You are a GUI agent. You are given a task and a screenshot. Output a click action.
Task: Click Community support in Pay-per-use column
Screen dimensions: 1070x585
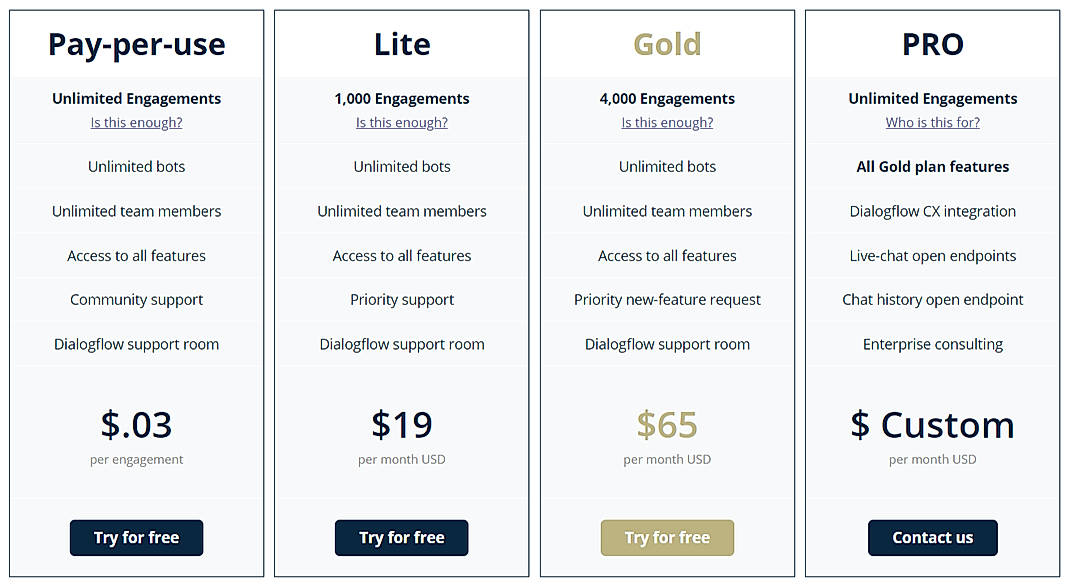136,299
